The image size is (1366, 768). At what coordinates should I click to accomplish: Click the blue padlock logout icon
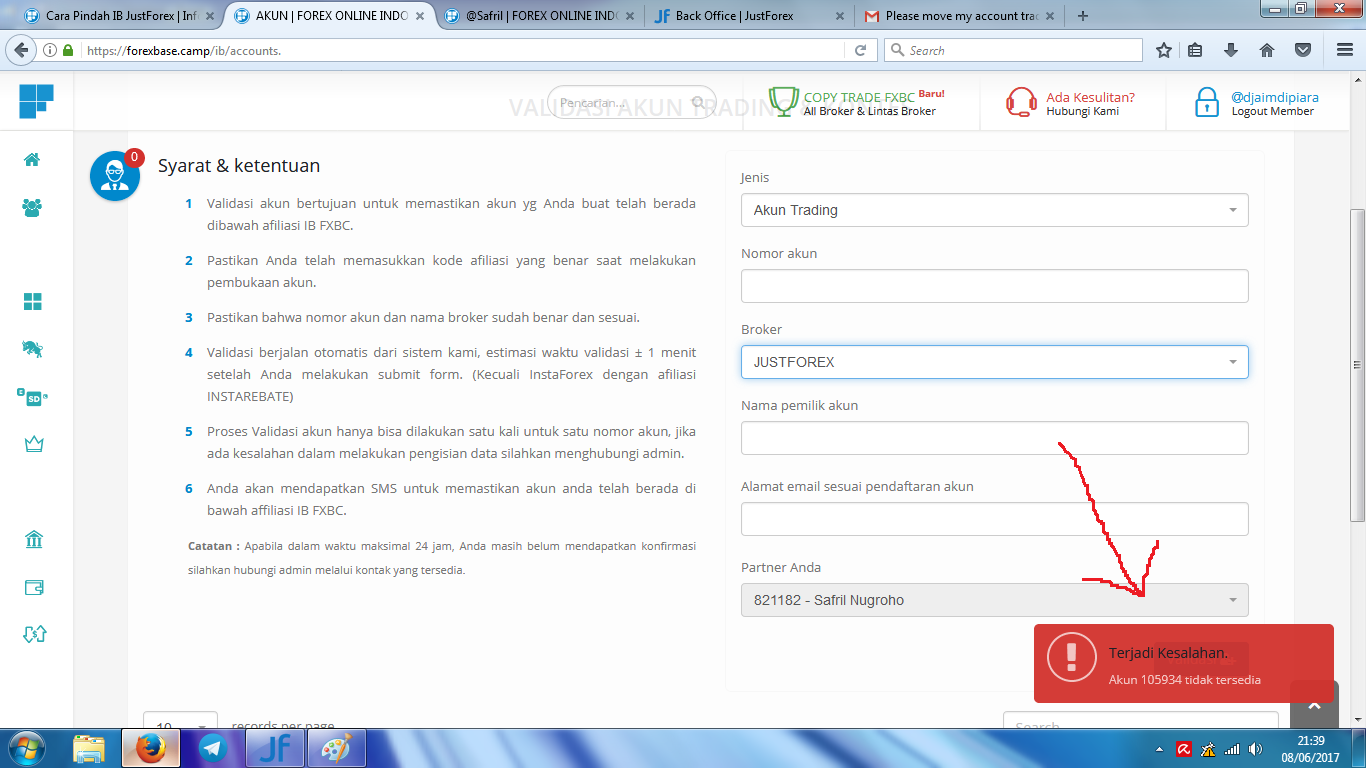1207,102
